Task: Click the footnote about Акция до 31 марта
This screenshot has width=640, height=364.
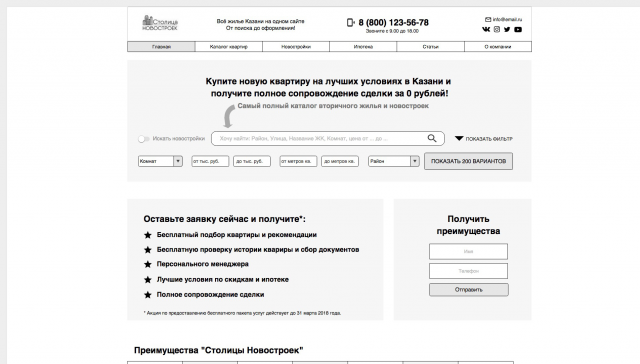Action: [x=242, y=313]
